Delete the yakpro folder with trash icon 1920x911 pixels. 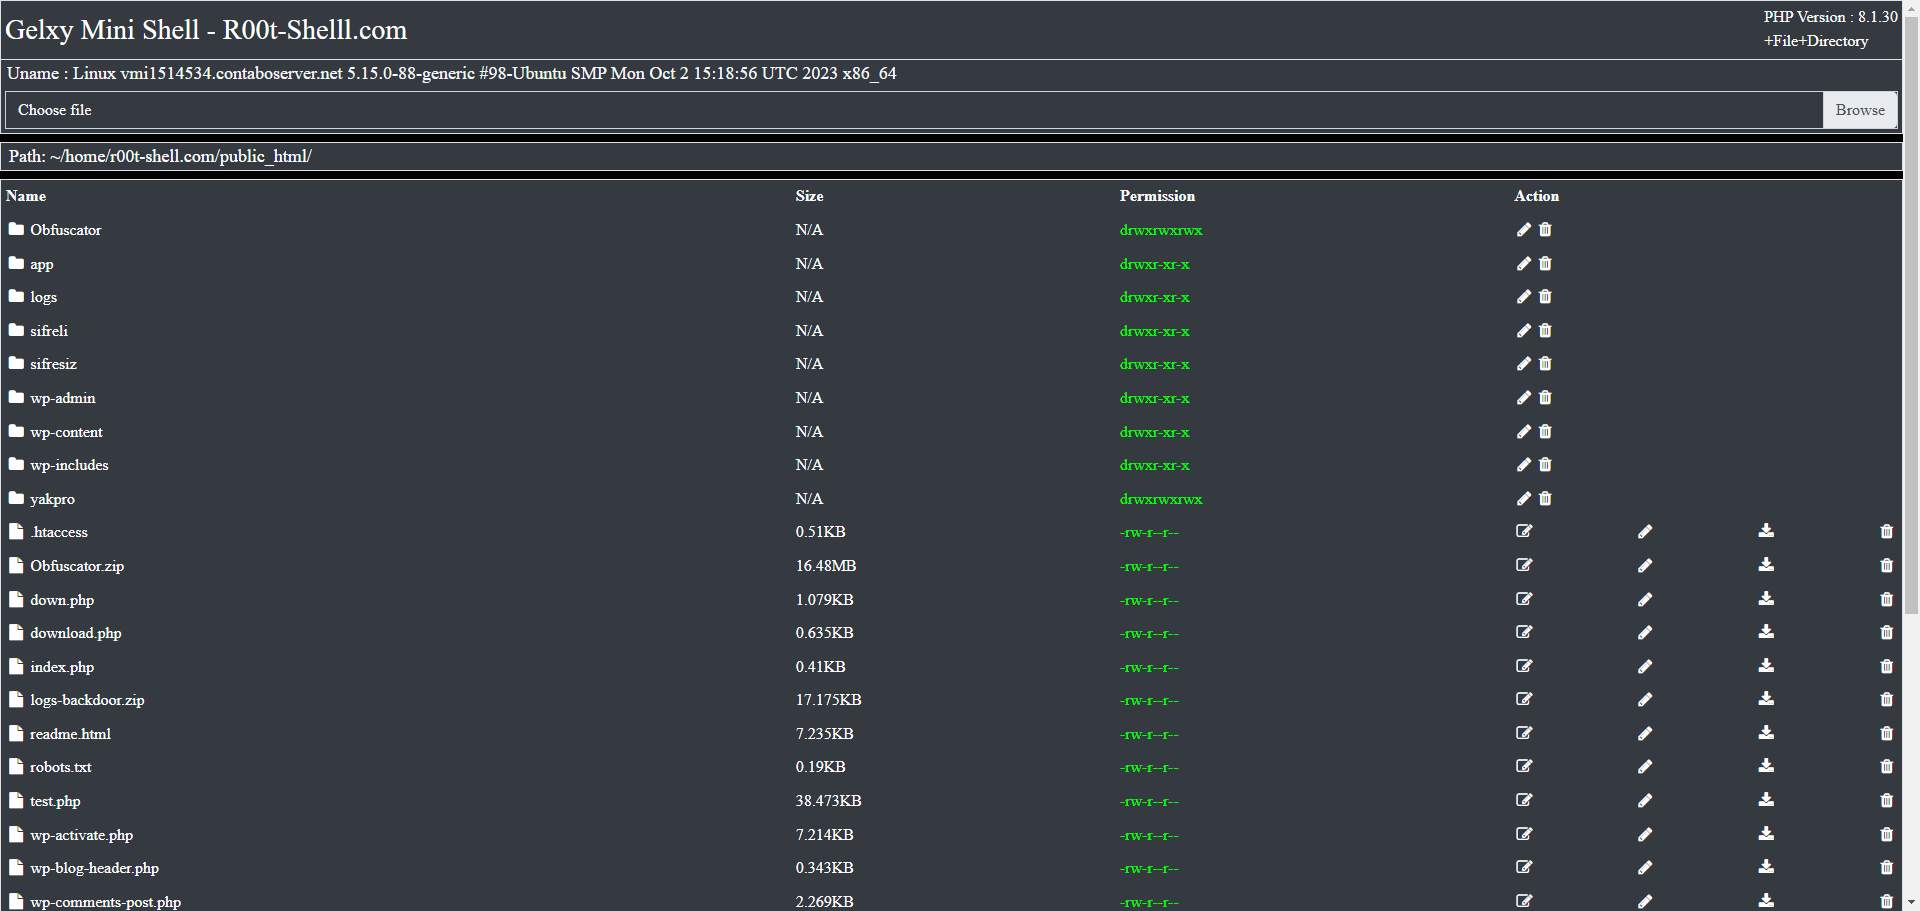tap(1545, 499)
